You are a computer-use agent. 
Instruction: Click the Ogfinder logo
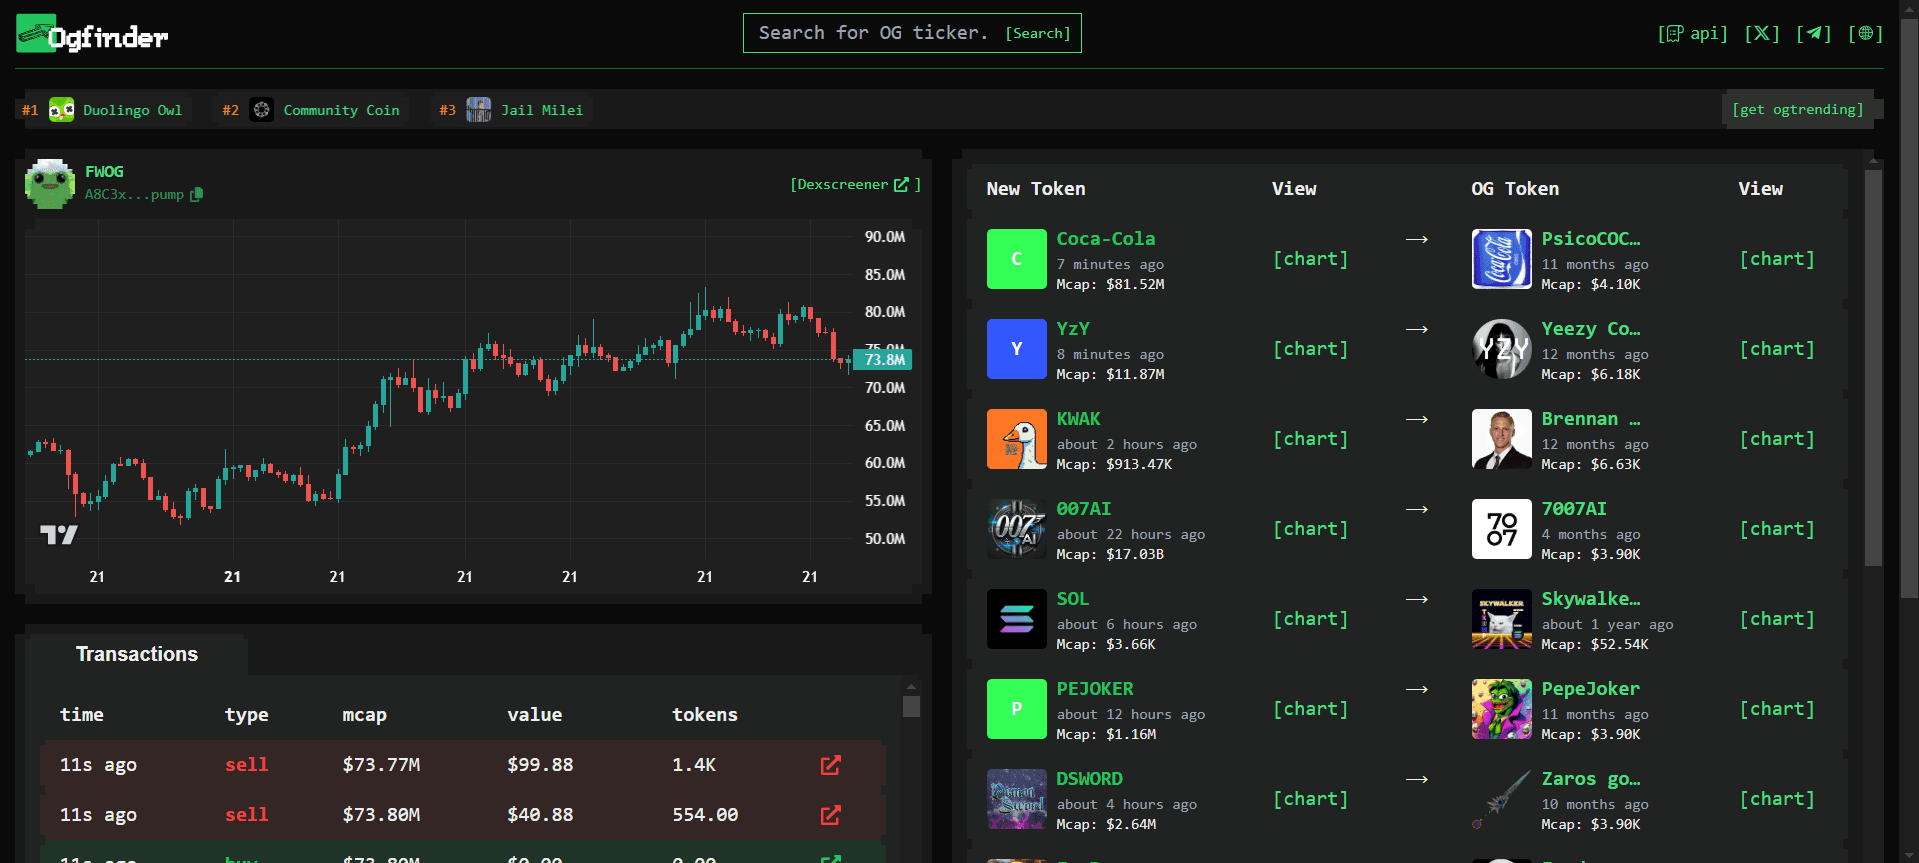pyautogui.click(x=92, y=35)
